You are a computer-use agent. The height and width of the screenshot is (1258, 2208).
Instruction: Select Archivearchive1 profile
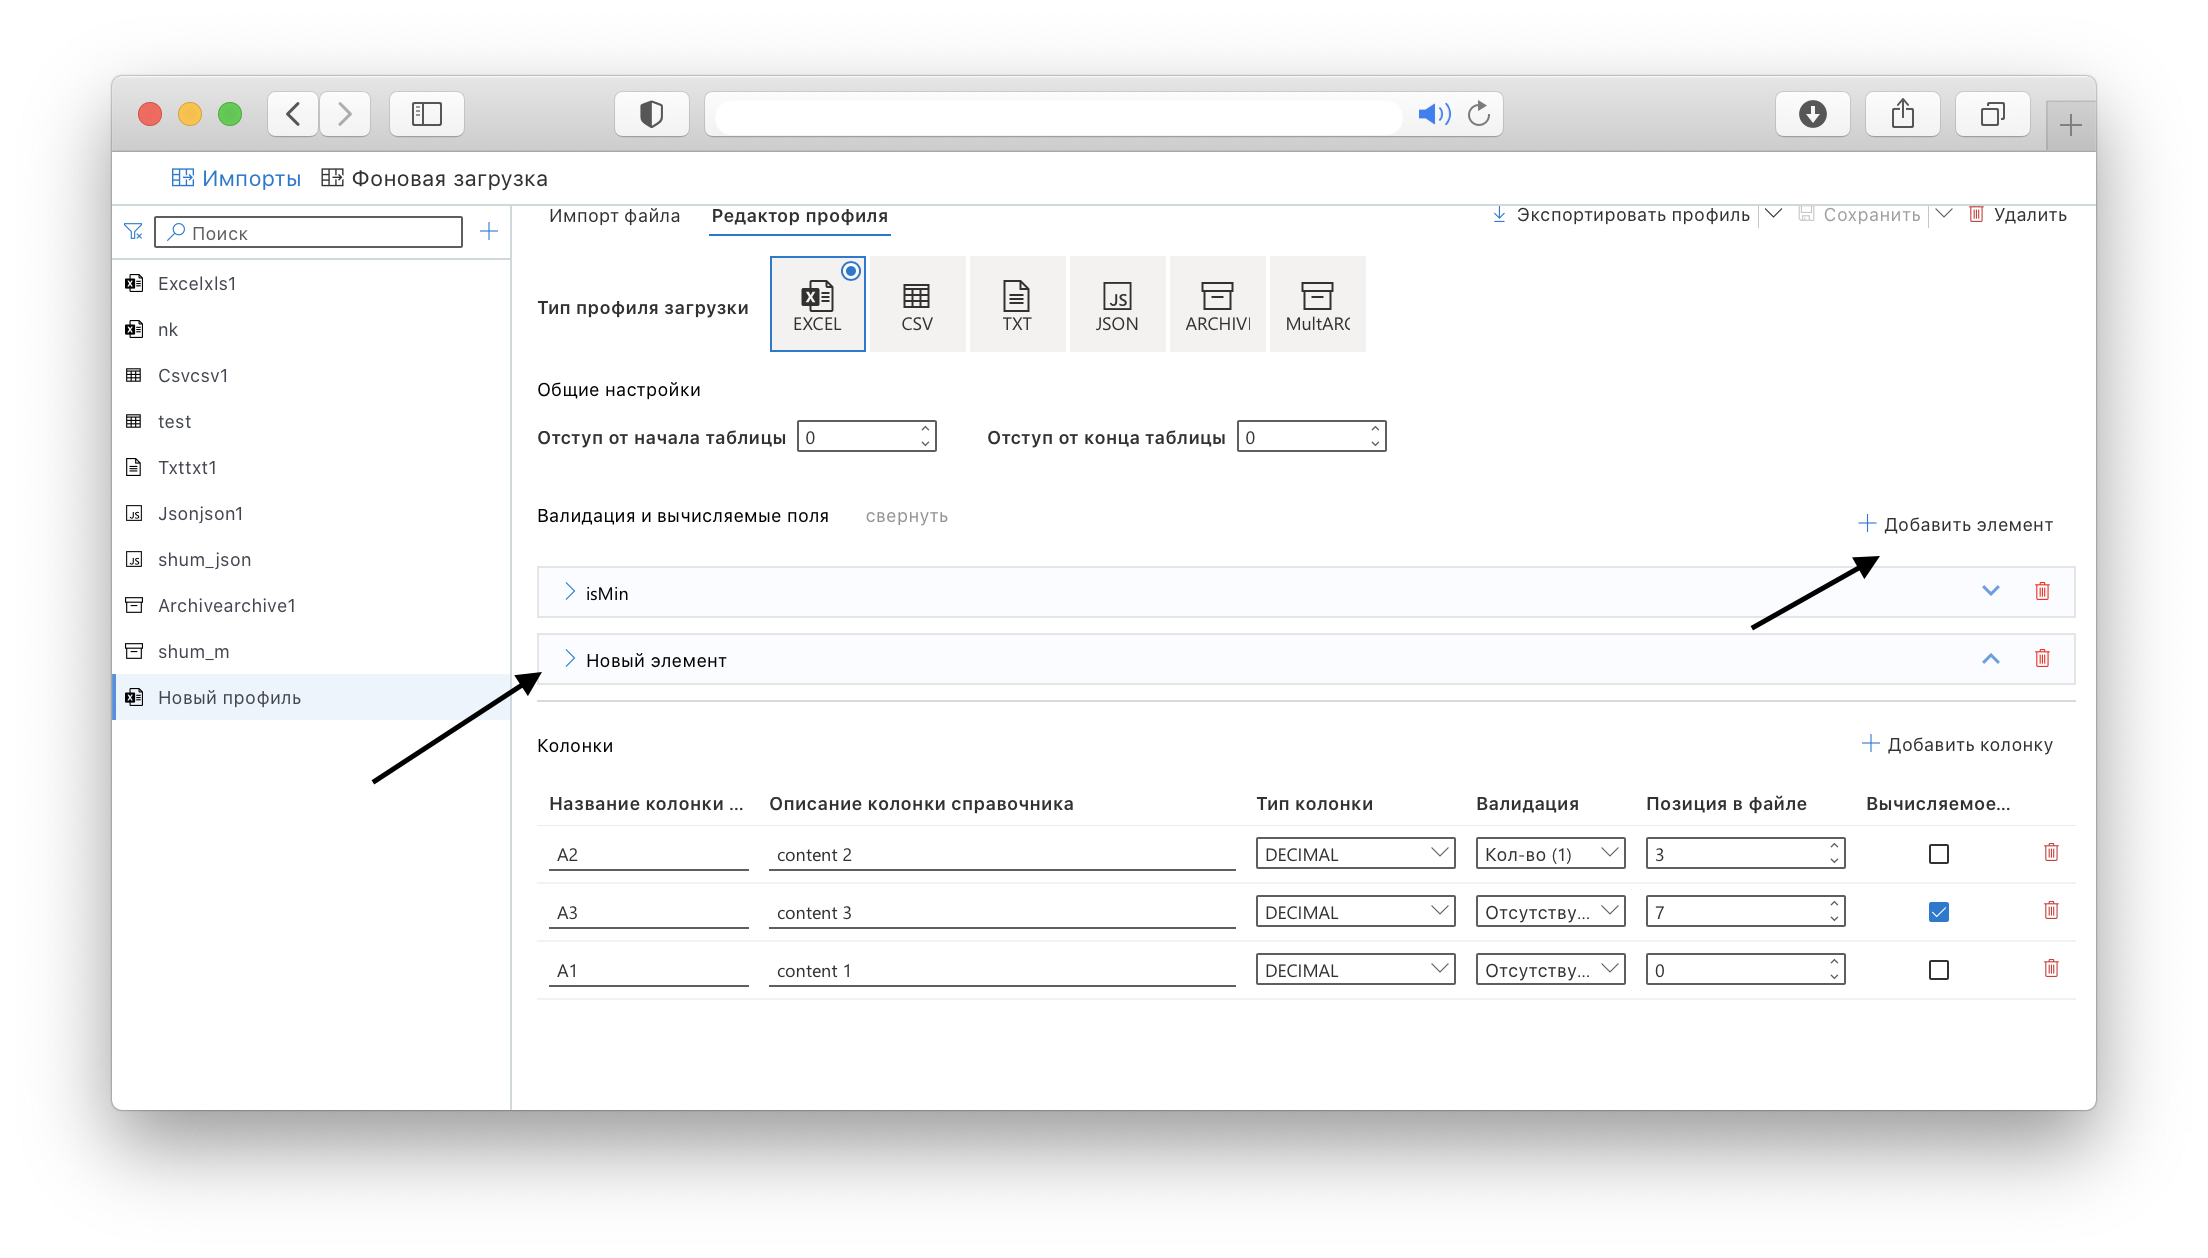(311, 605)
